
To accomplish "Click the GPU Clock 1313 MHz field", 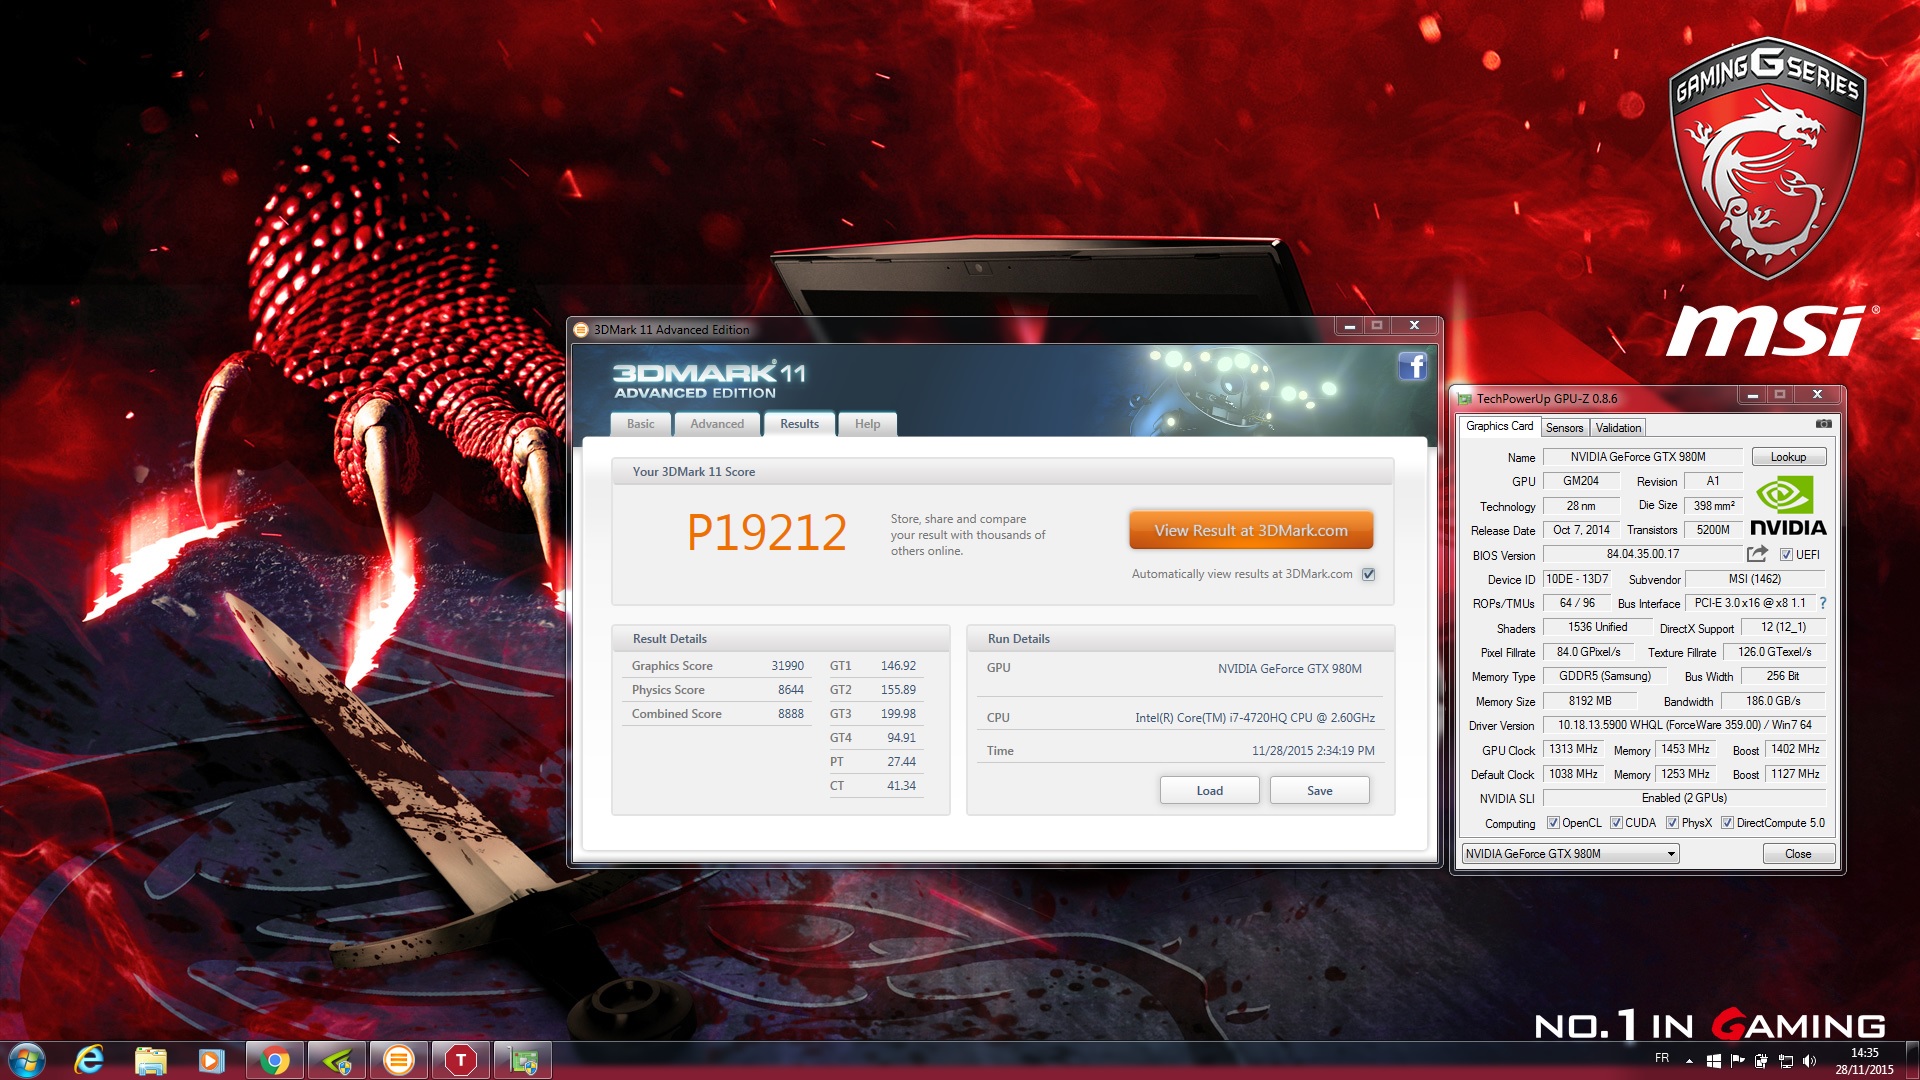I will point(1573,749).
